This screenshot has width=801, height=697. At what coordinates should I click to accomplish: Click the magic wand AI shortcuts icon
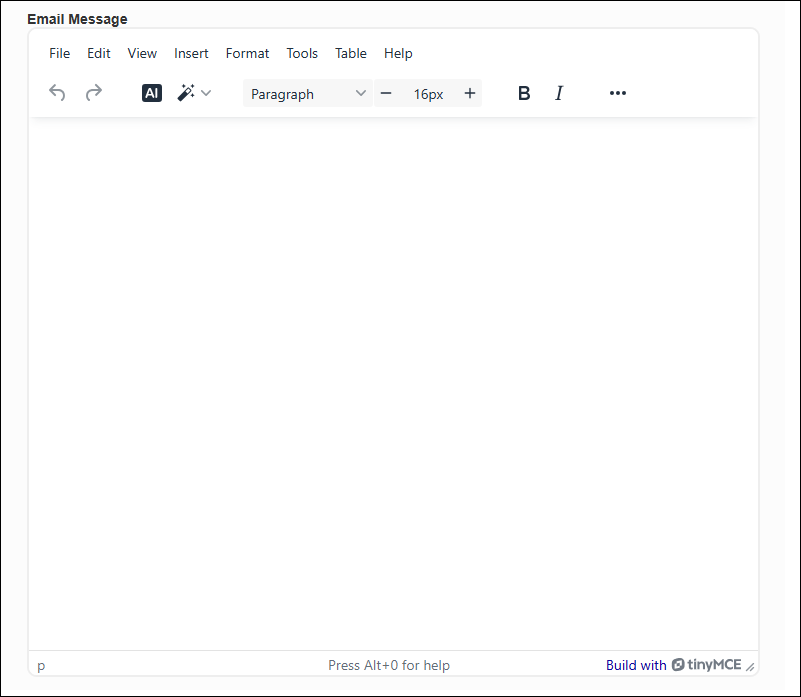[186, 93]
